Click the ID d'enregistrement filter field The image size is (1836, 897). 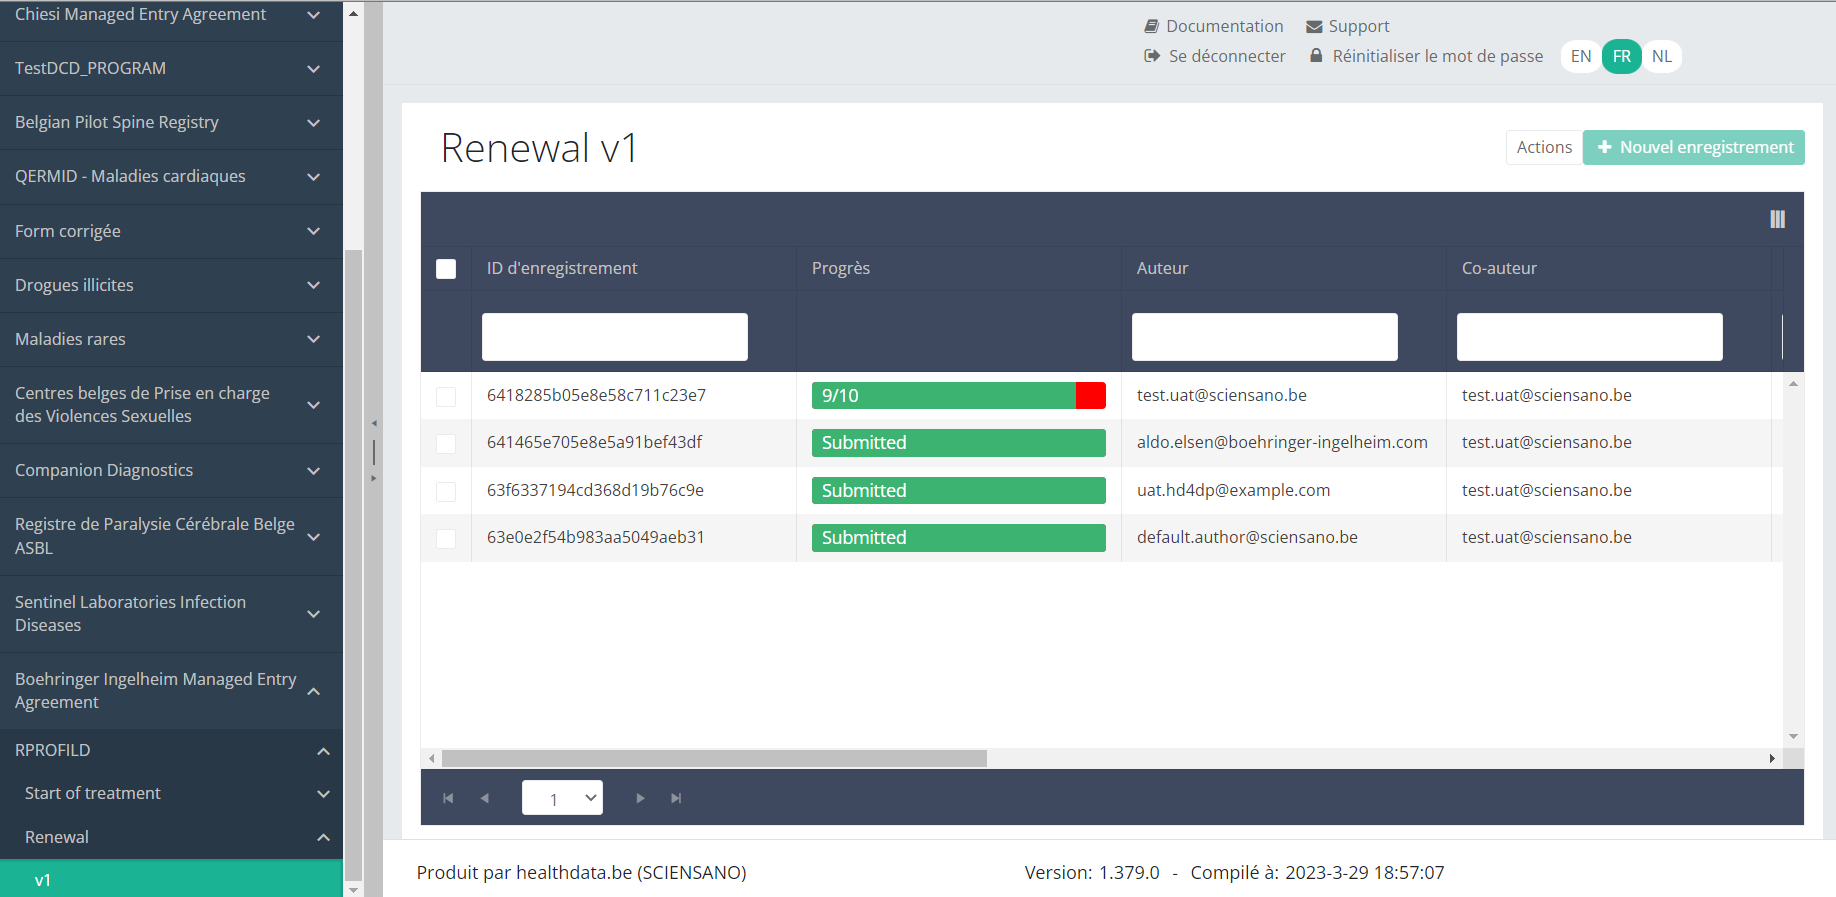point(614,337)
